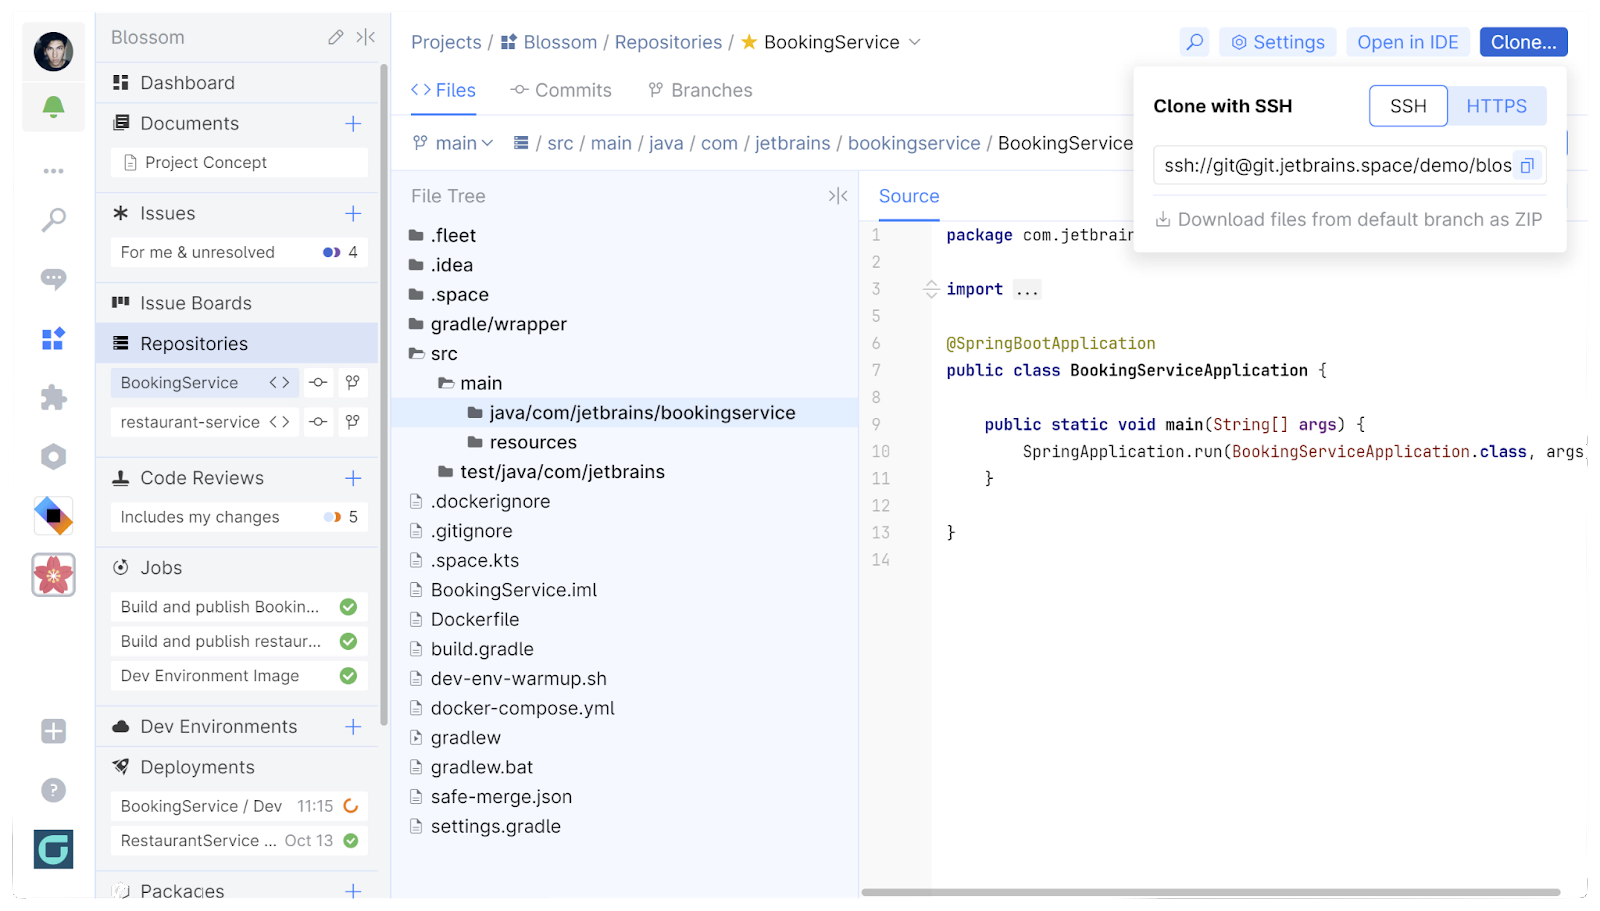
Task: Open extensions puzzle piece icon
Action: pyautogui.click(x=53, y=398)
